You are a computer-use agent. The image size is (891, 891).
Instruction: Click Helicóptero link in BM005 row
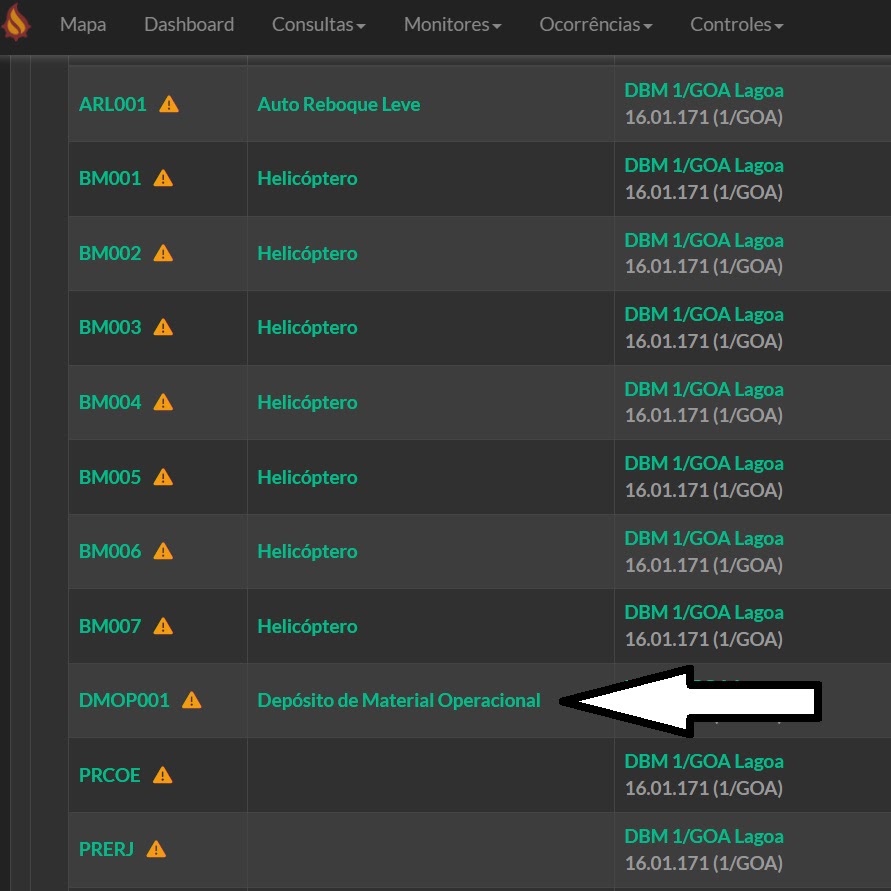point(307,478)
